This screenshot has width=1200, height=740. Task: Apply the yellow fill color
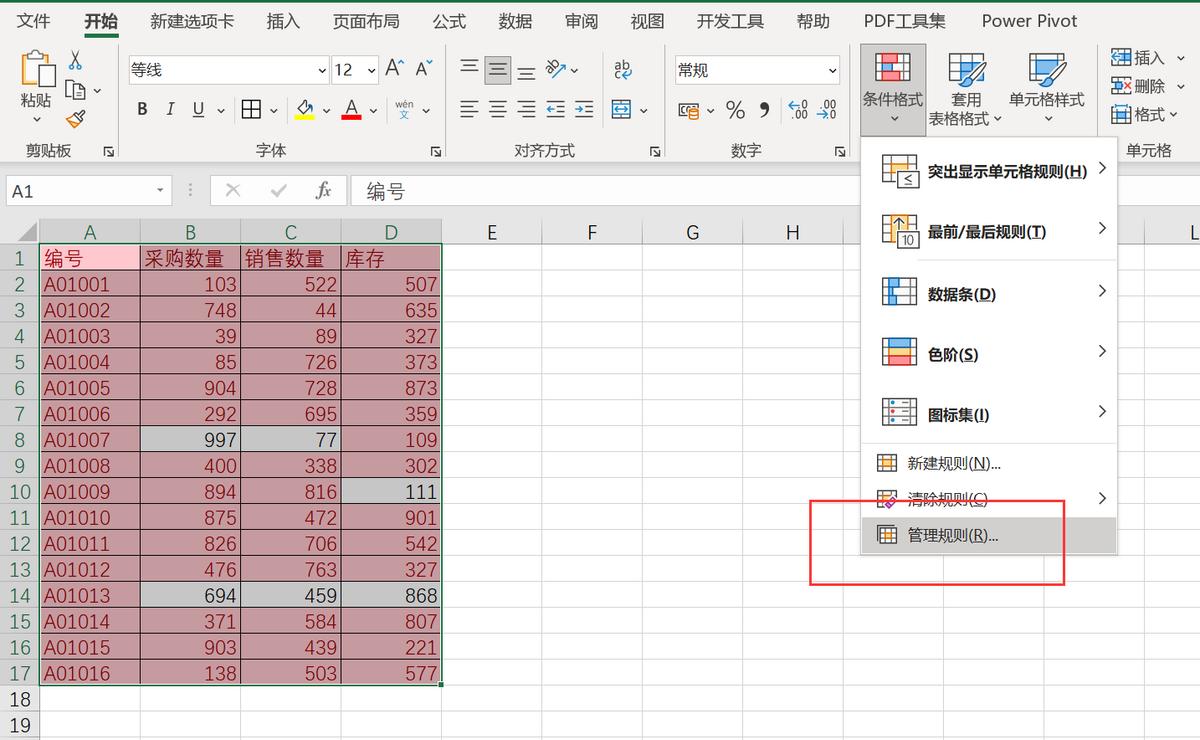point(305,109)
